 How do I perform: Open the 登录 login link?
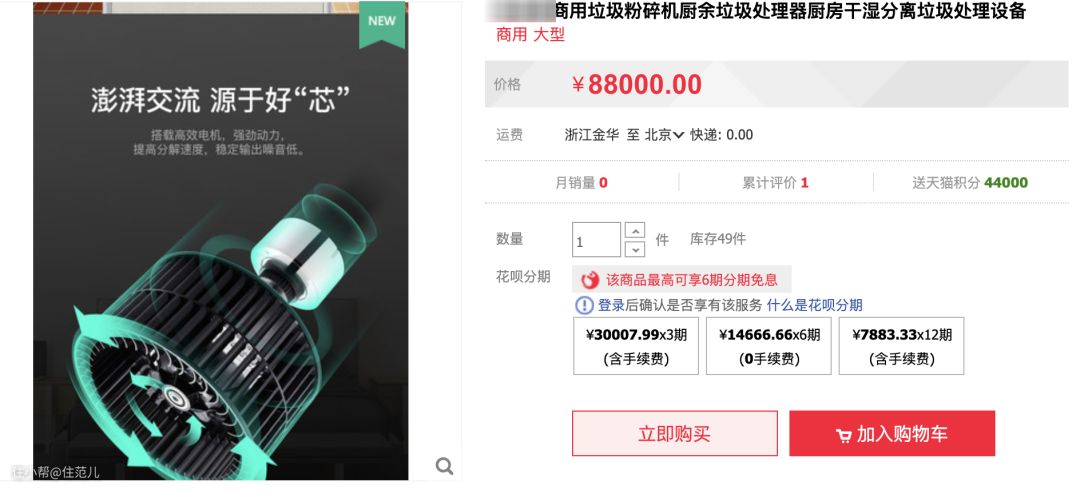pos(610,305)
